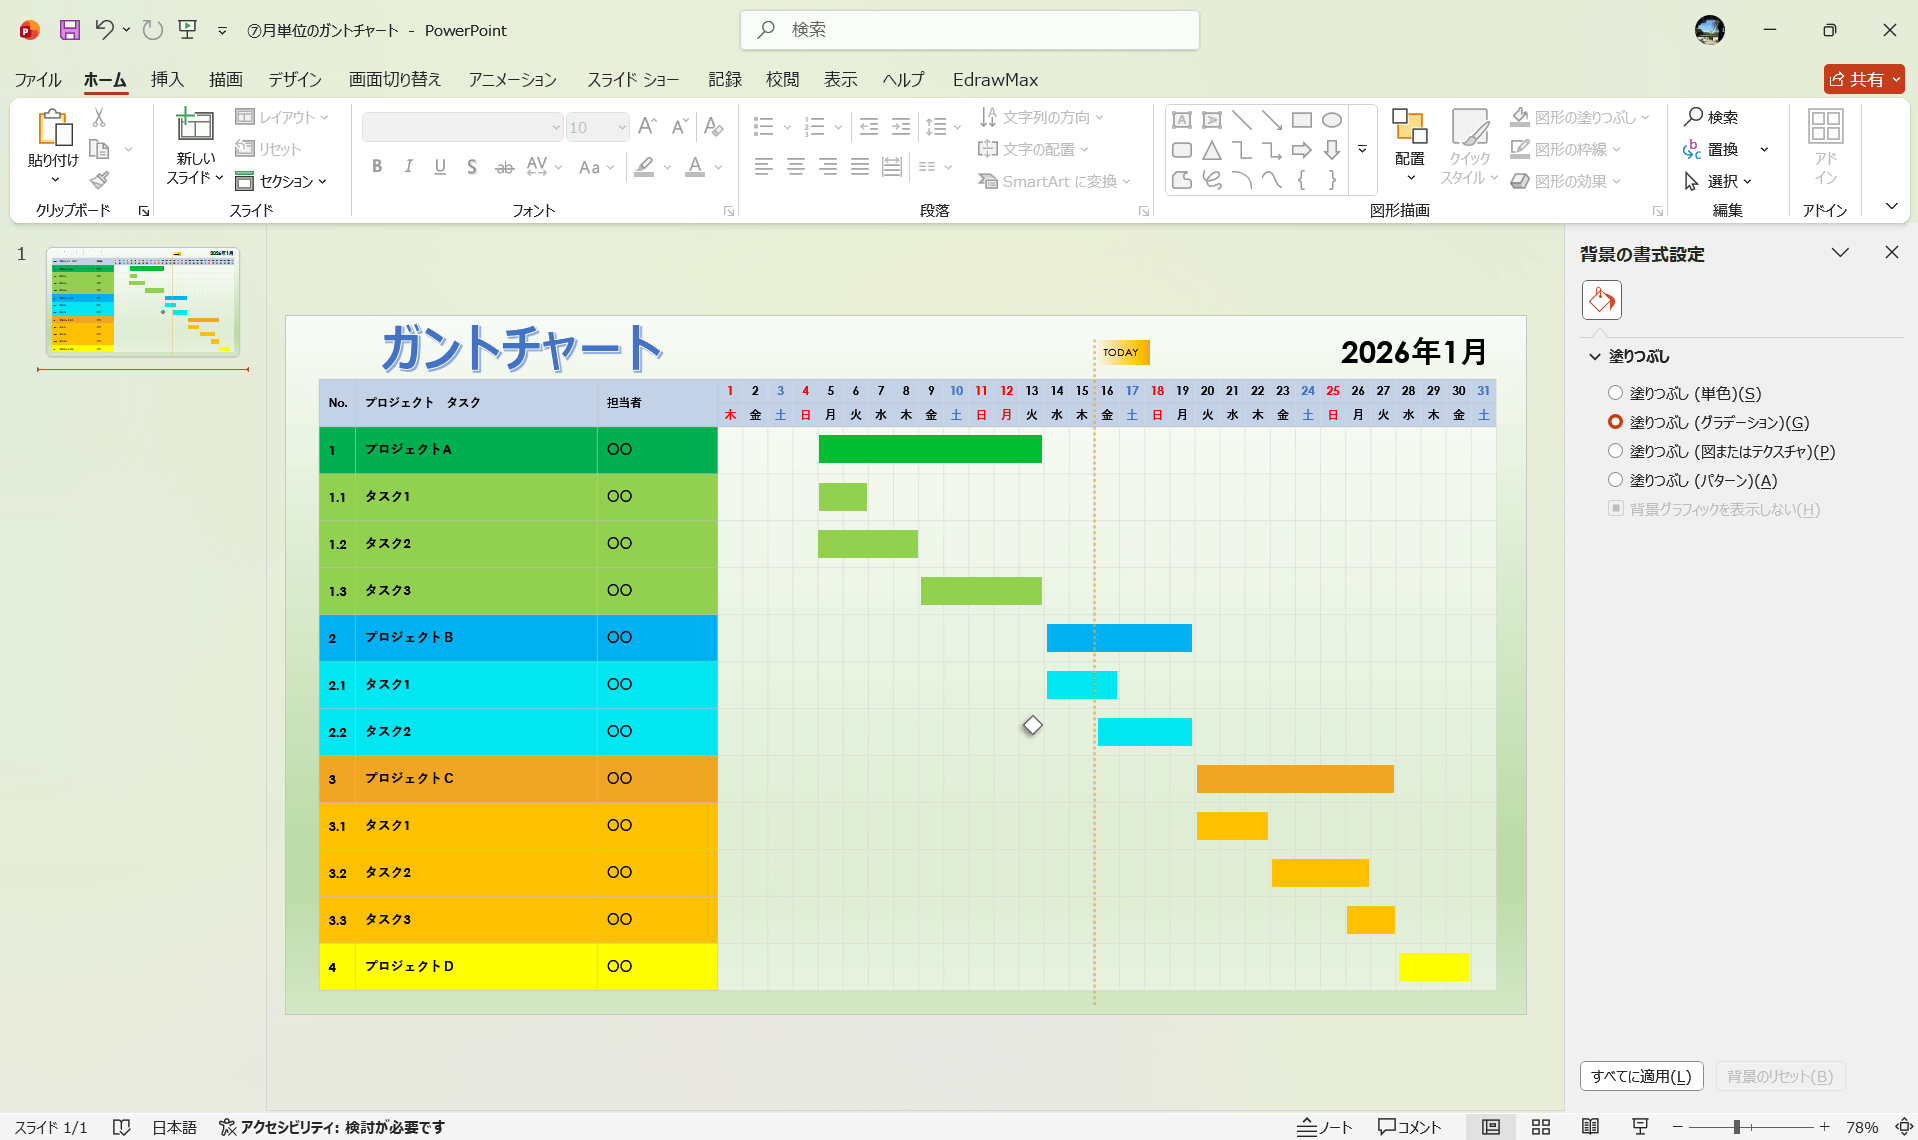
Task: Open the 配置 arrange tool
Action: point(1410,147)
